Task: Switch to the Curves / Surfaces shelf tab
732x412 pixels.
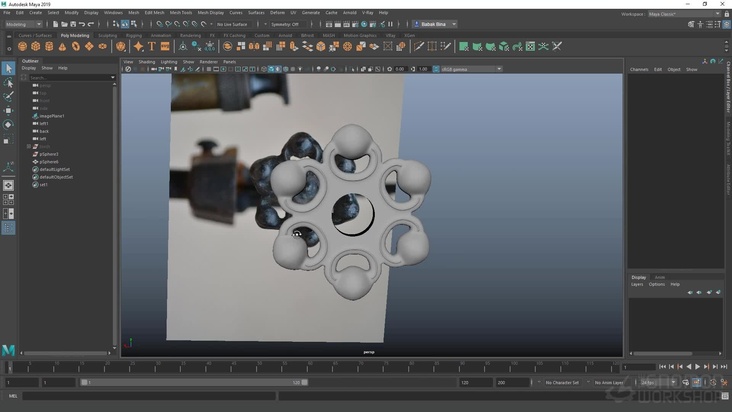Action: click(35, 35)
